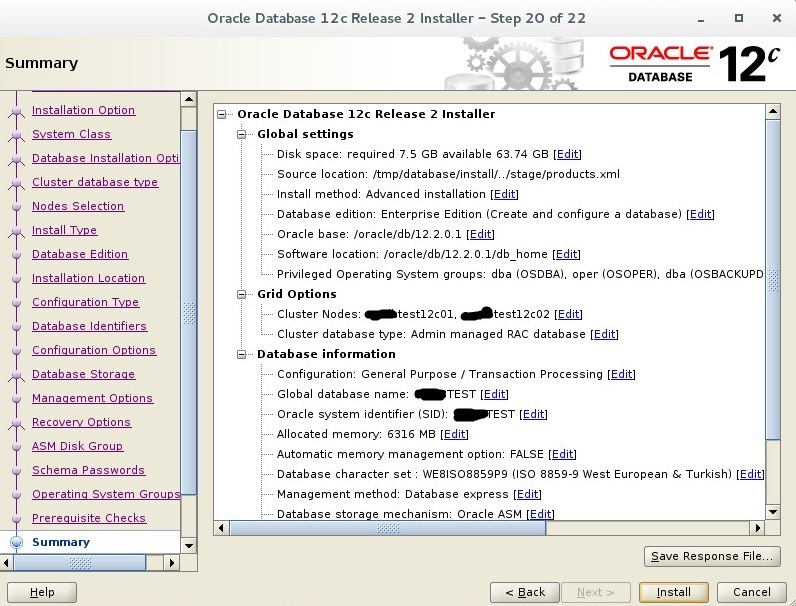Edit the Software location path

pos(566,254)
